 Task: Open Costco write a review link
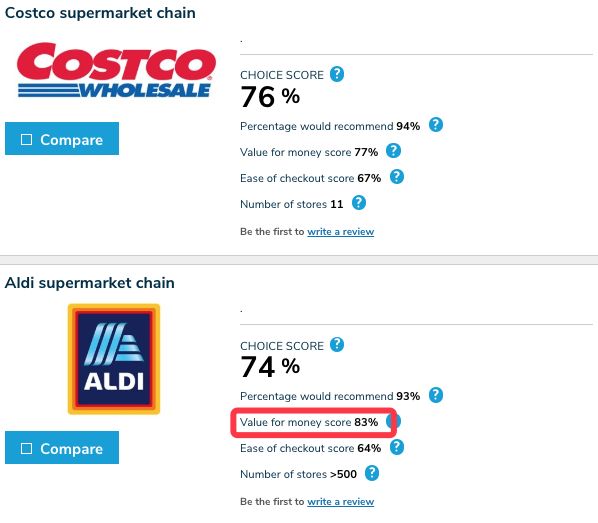tap(341, 232)
